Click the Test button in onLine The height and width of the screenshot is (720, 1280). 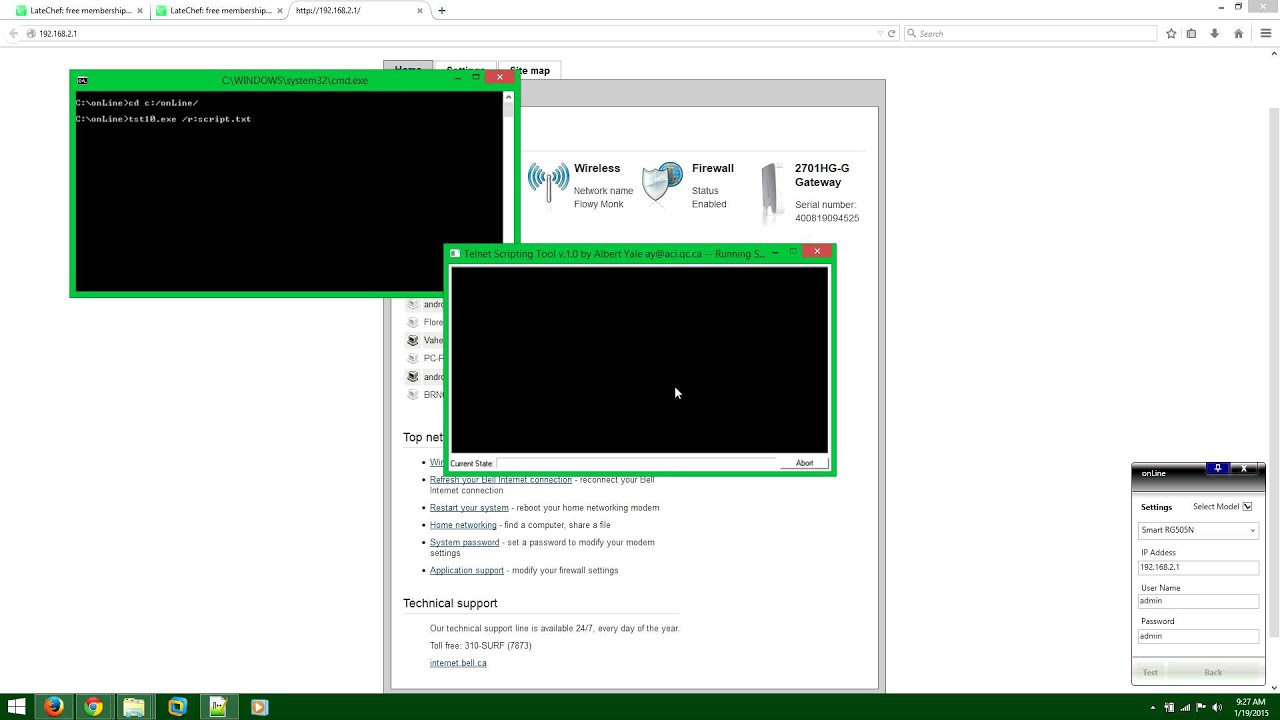(1150, 672)
